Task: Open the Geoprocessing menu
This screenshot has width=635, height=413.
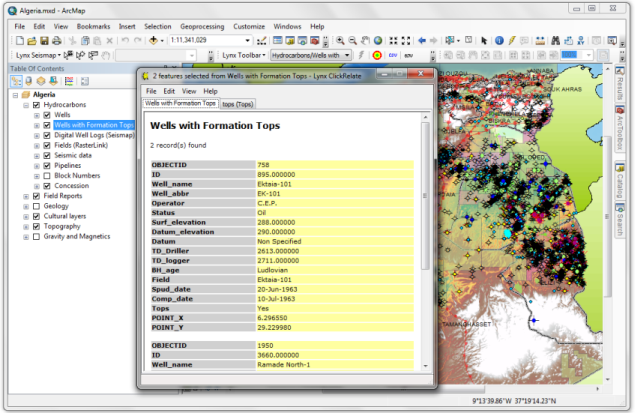Action: (202, 26)
